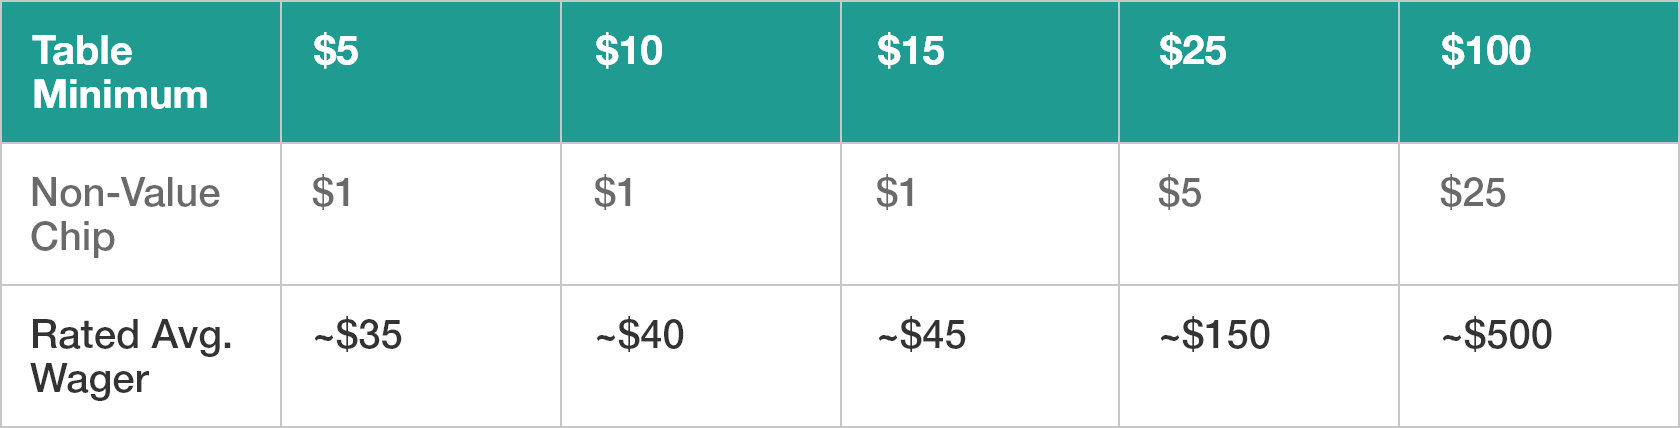Select the $15 table minimum header

point(980,72)
